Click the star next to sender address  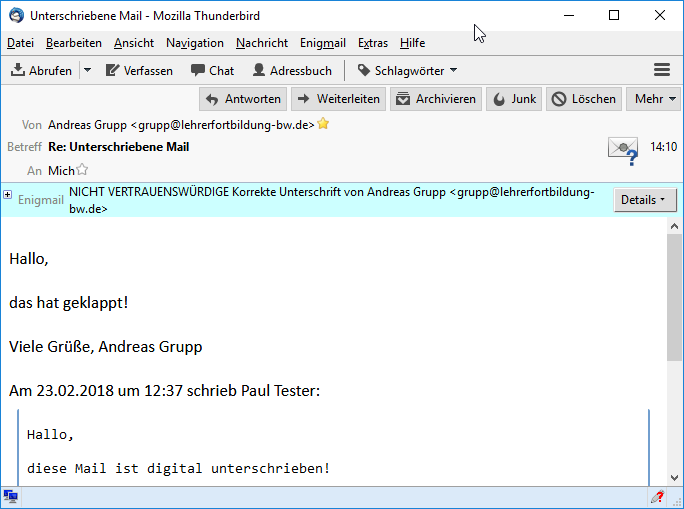(324, 125)
